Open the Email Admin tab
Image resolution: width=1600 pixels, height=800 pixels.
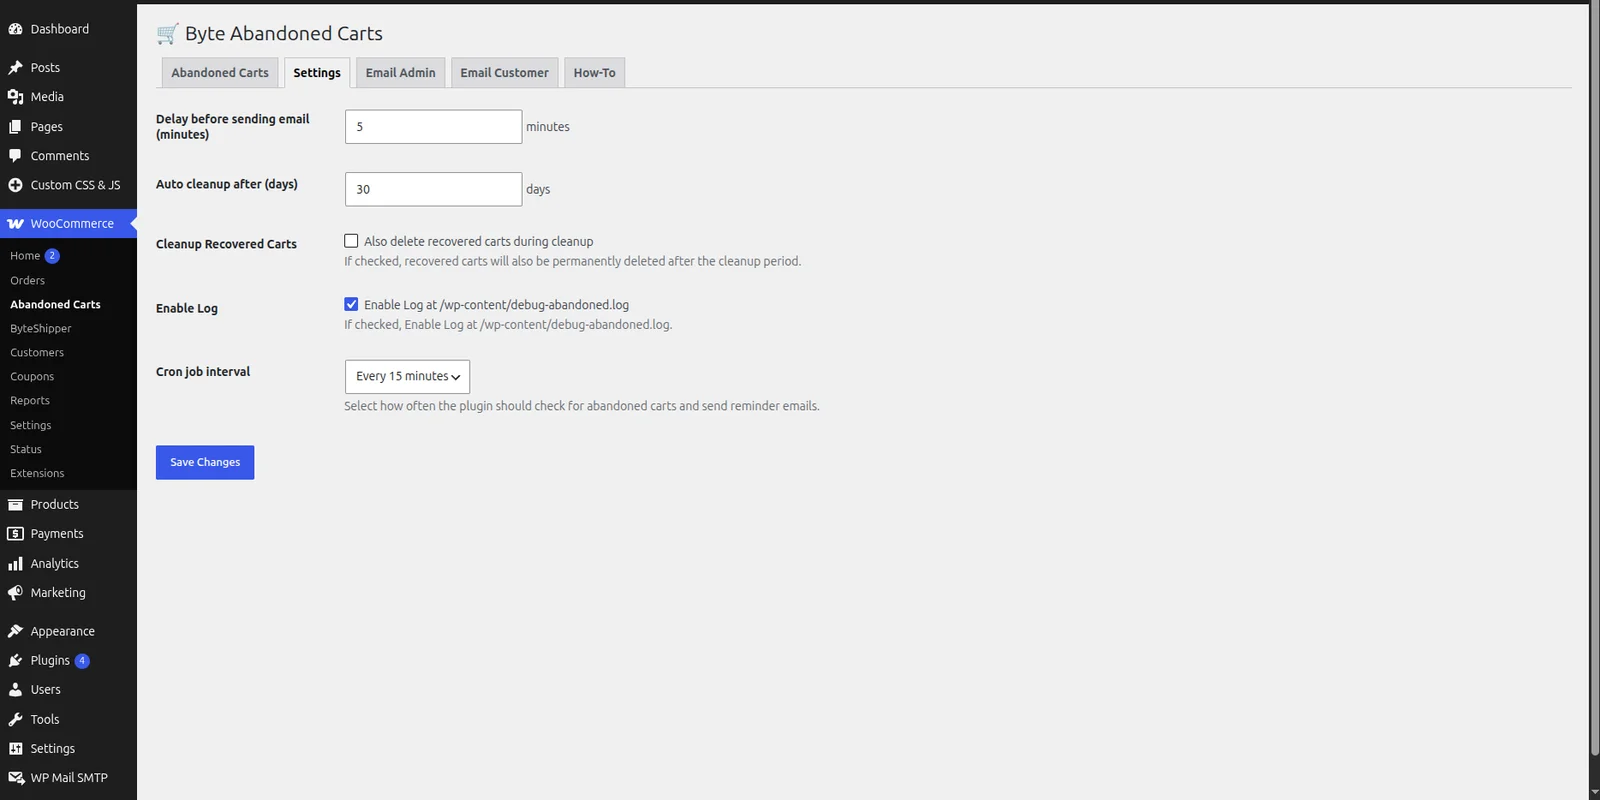pyautogui.click(x=400, y=73)
